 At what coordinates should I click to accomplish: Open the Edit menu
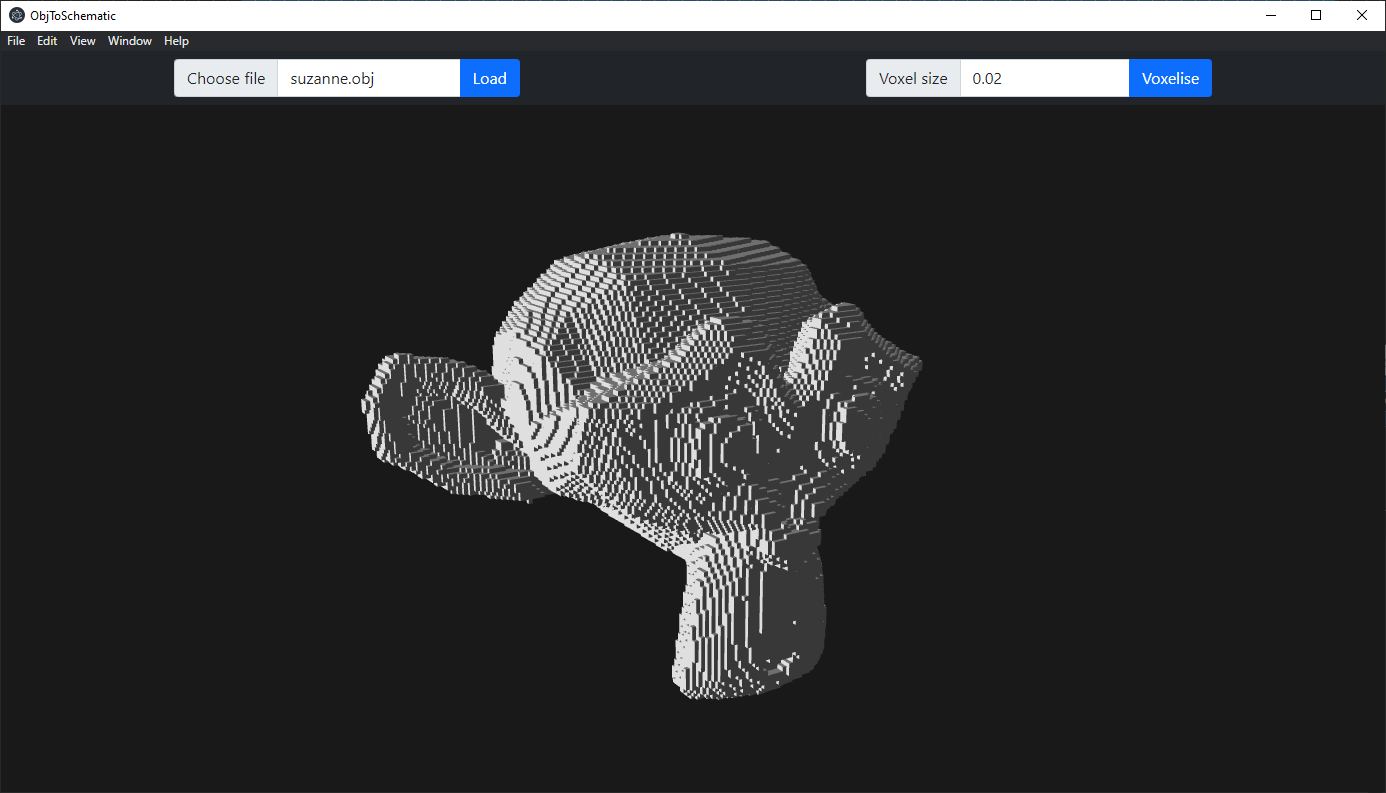[47, 41]
